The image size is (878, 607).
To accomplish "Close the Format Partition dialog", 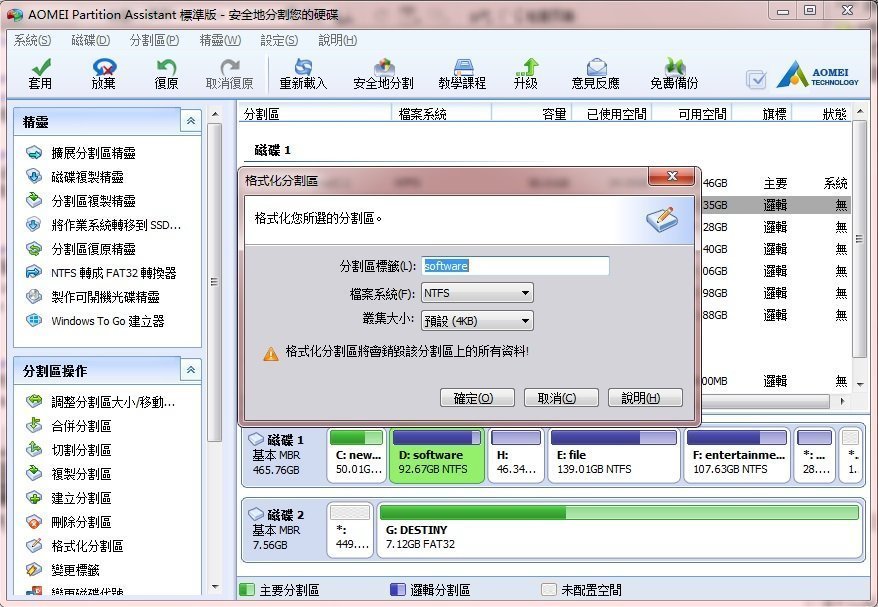I will pyautogui.click(x=672, y=176).
